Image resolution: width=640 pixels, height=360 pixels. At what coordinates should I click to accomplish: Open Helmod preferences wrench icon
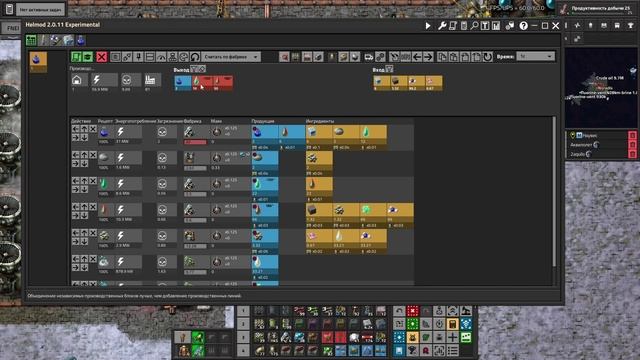click(442, 26)
